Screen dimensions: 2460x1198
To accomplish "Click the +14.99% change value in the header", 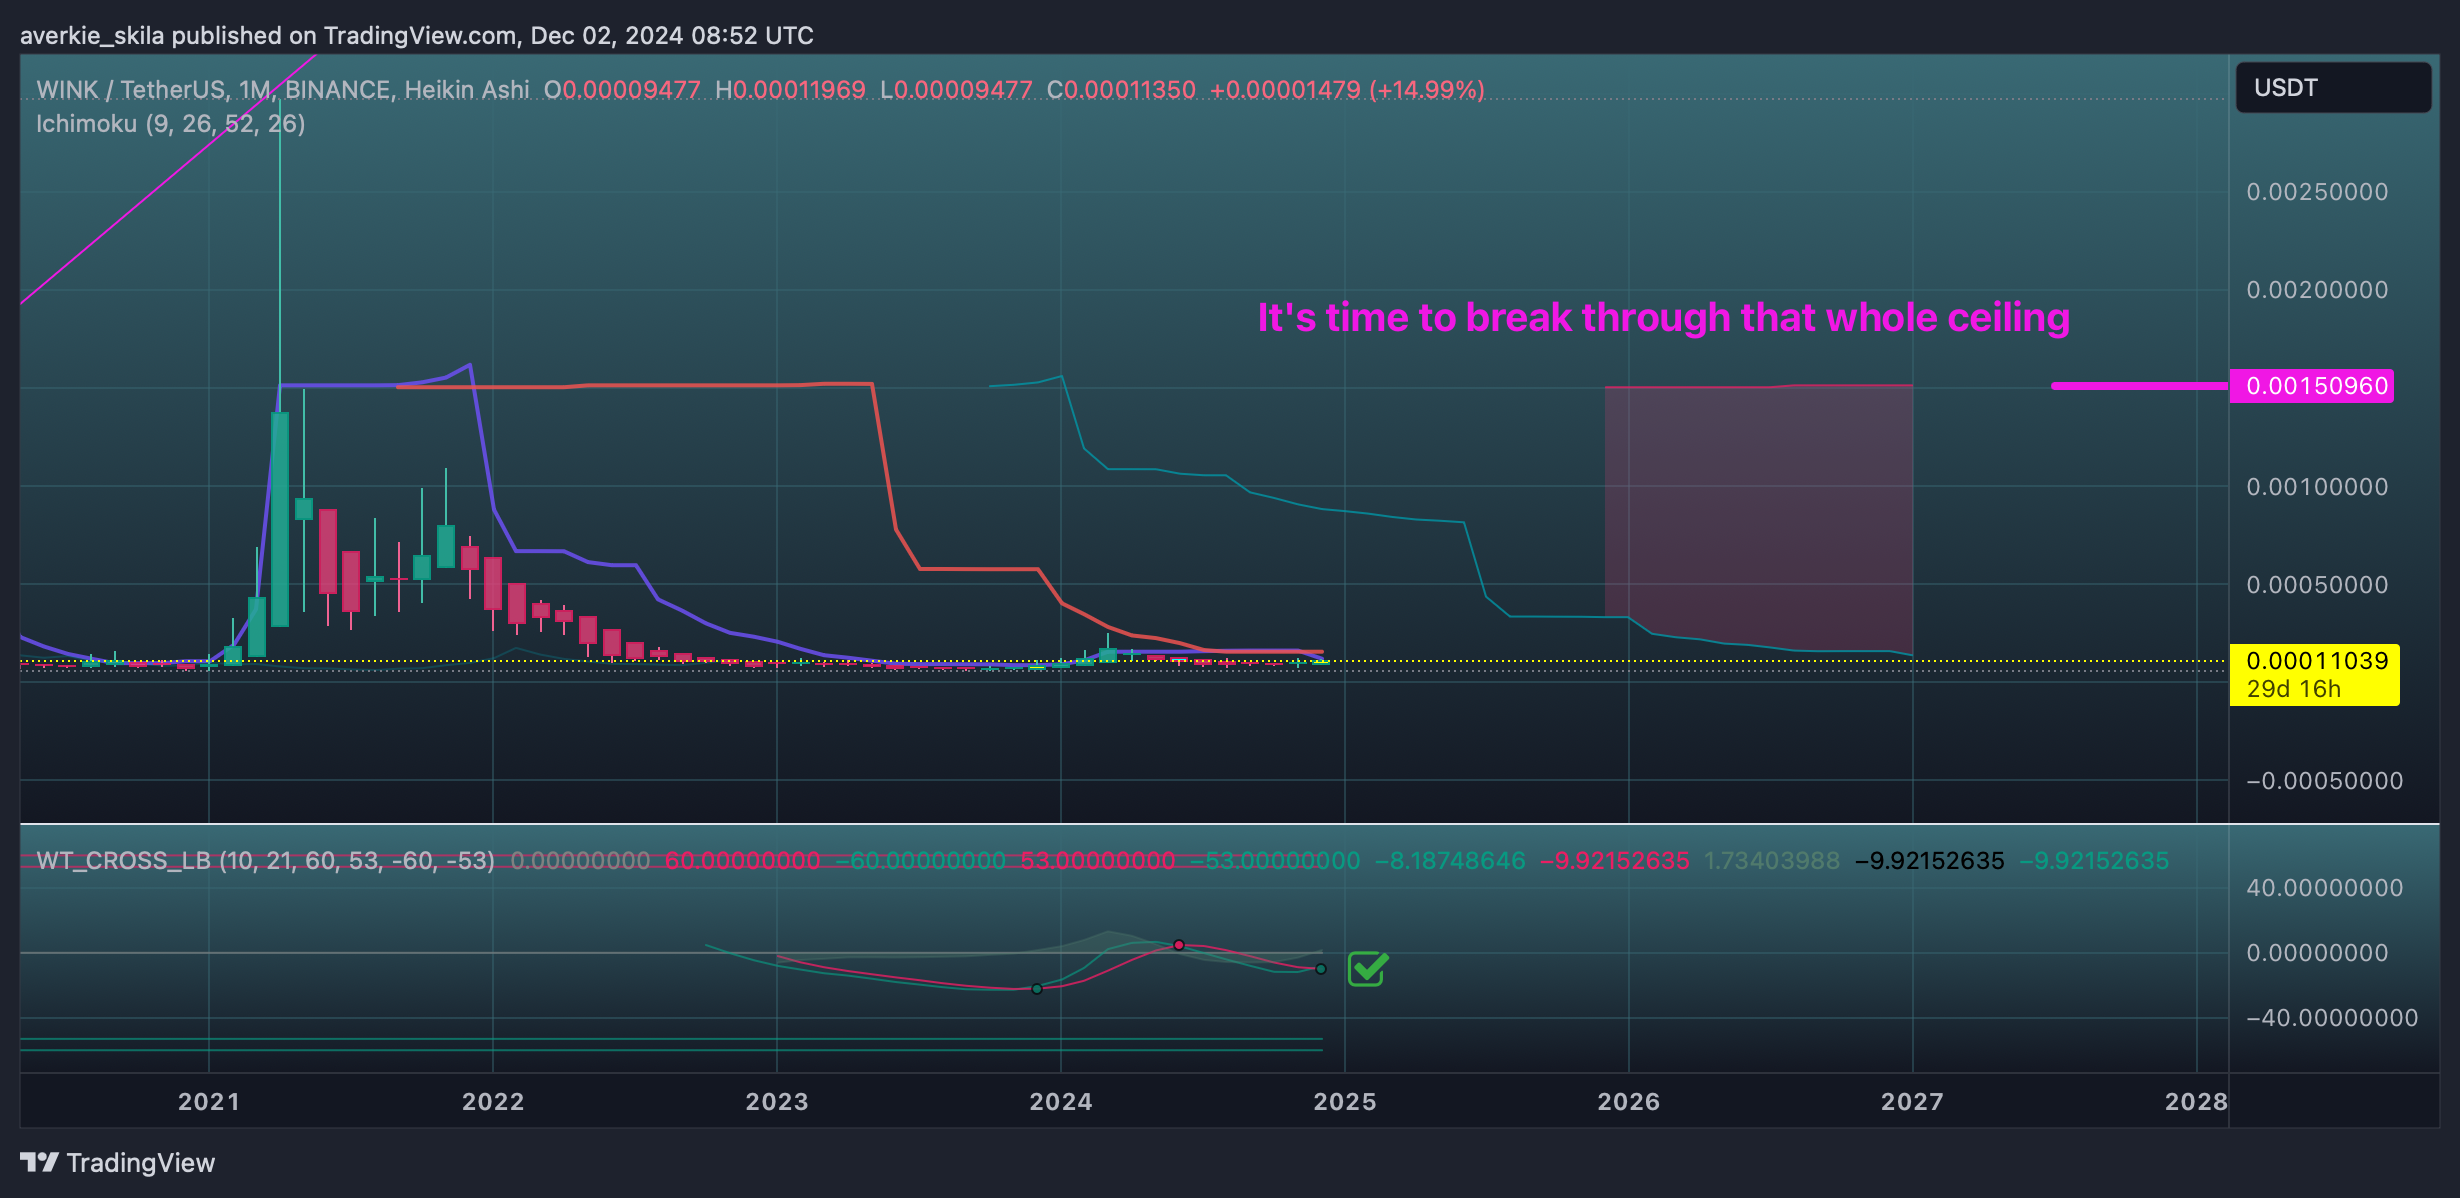I will pyautogui.click(x=1427, y=90).
